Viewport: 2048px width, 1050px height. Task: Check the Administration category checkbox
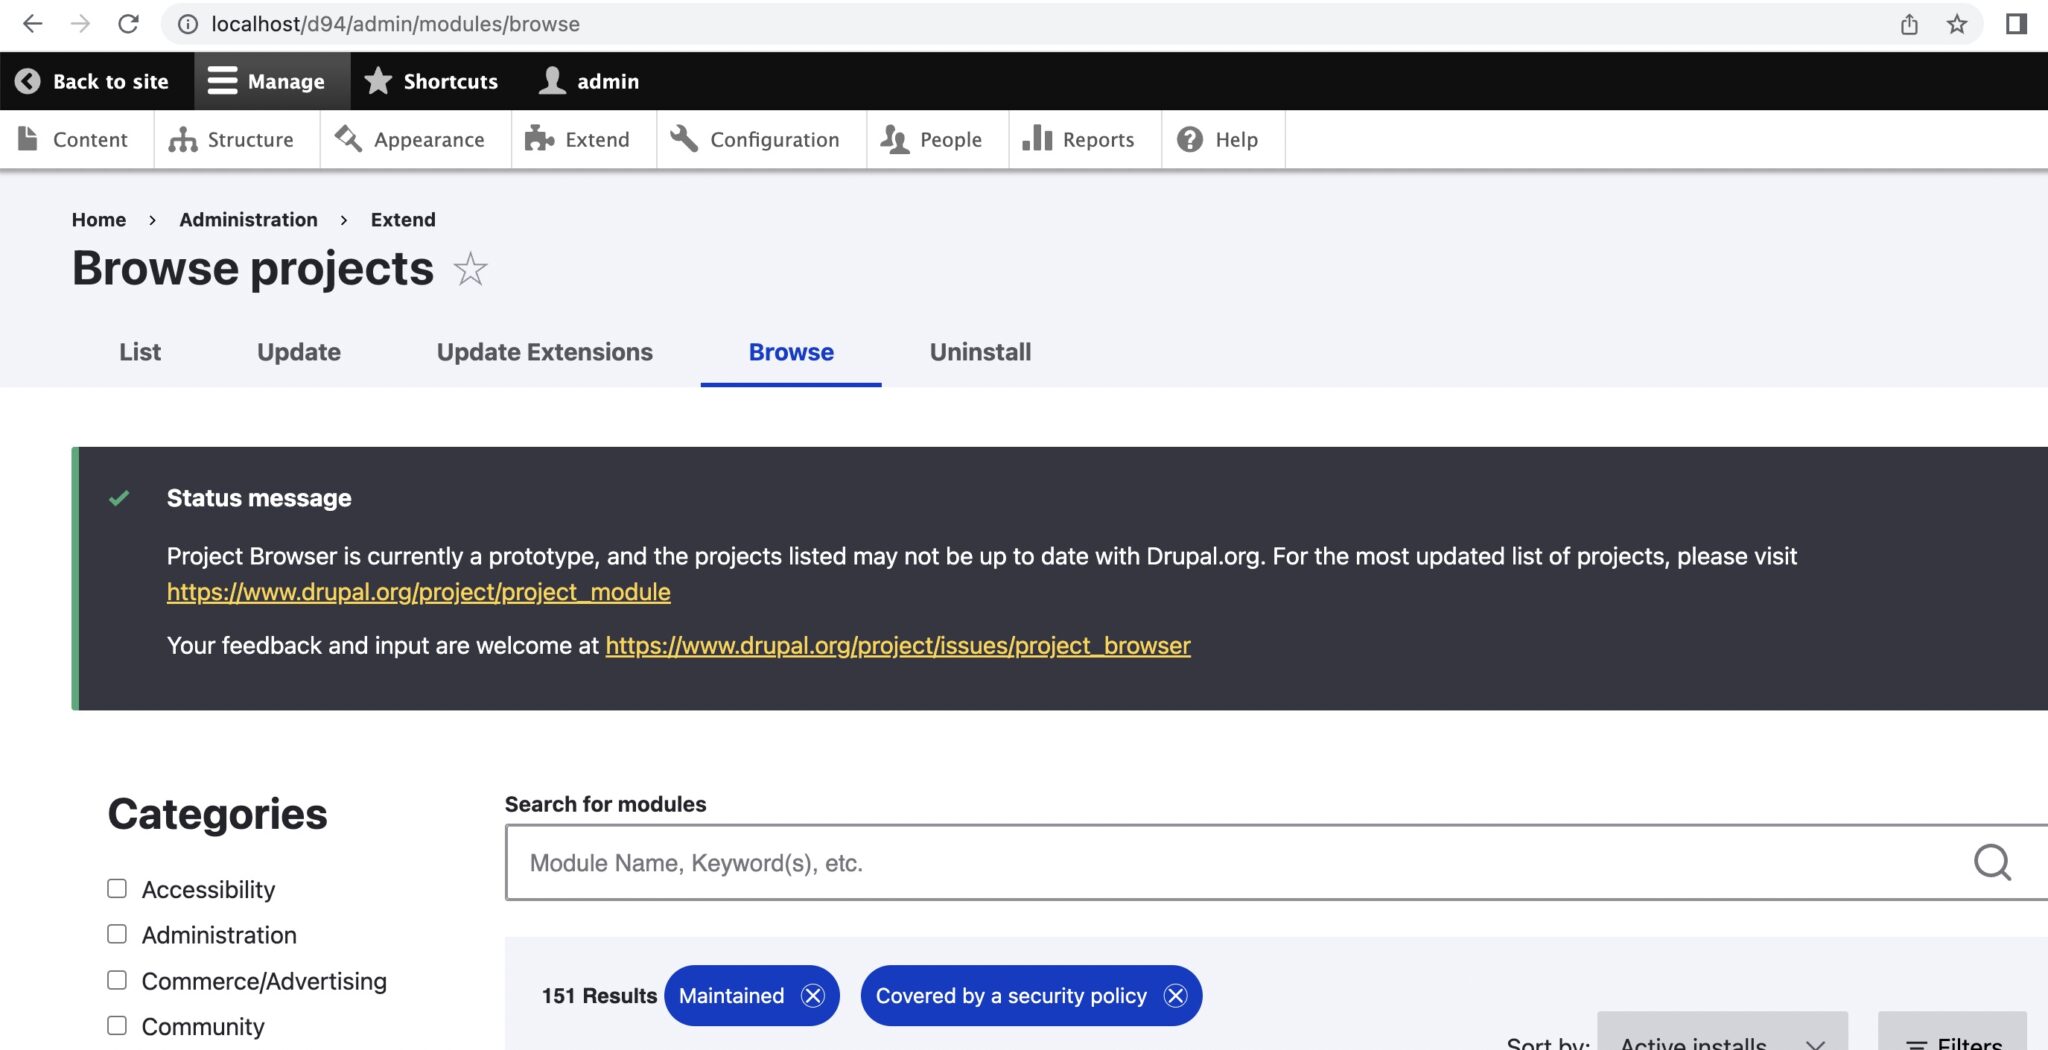(x=116, y=932)
